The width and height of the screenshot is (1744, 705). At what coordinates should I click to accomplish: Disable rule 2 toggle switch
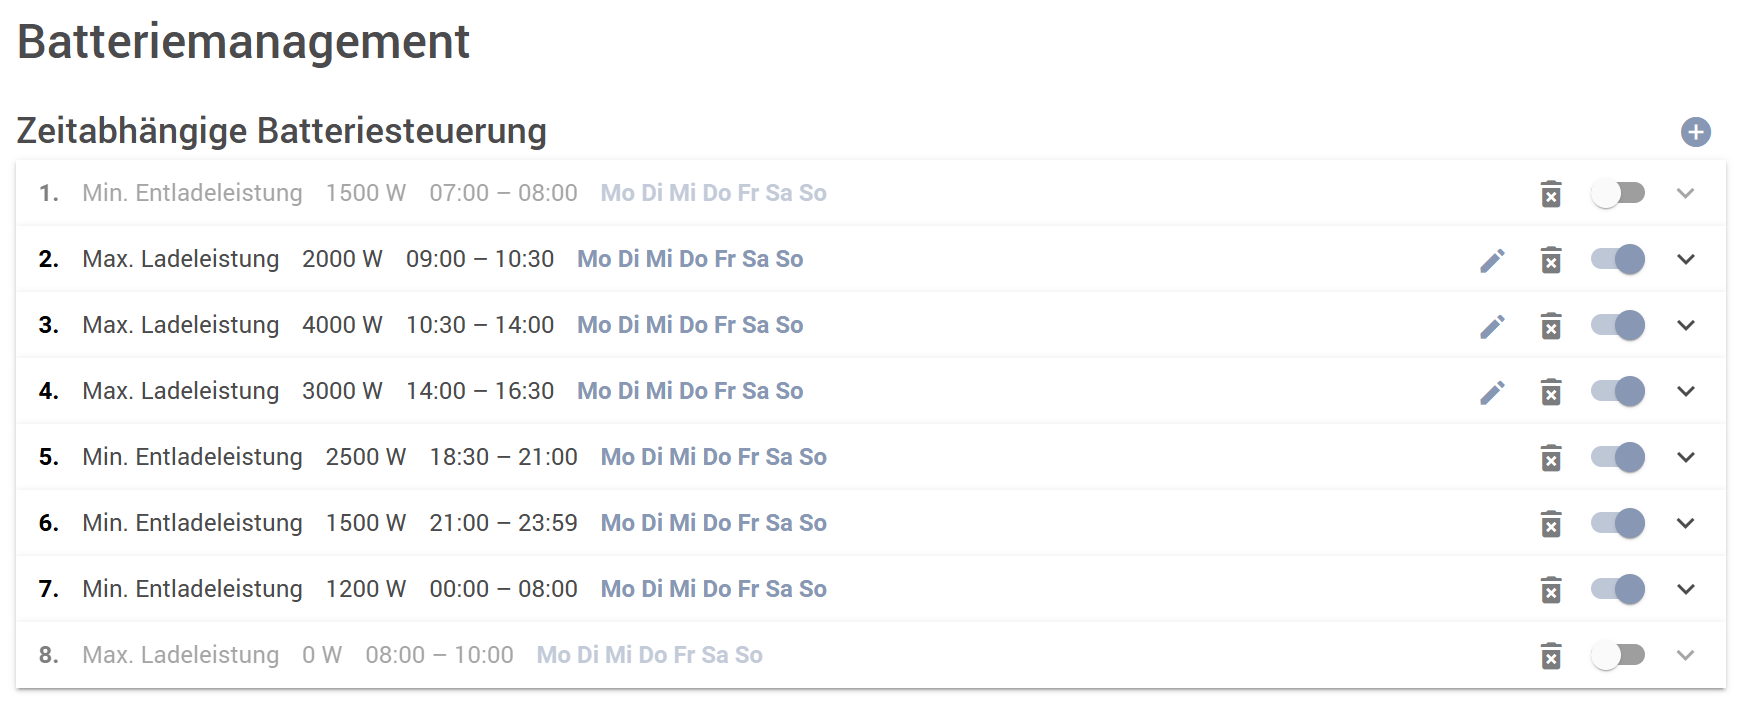coord(1617,259)
